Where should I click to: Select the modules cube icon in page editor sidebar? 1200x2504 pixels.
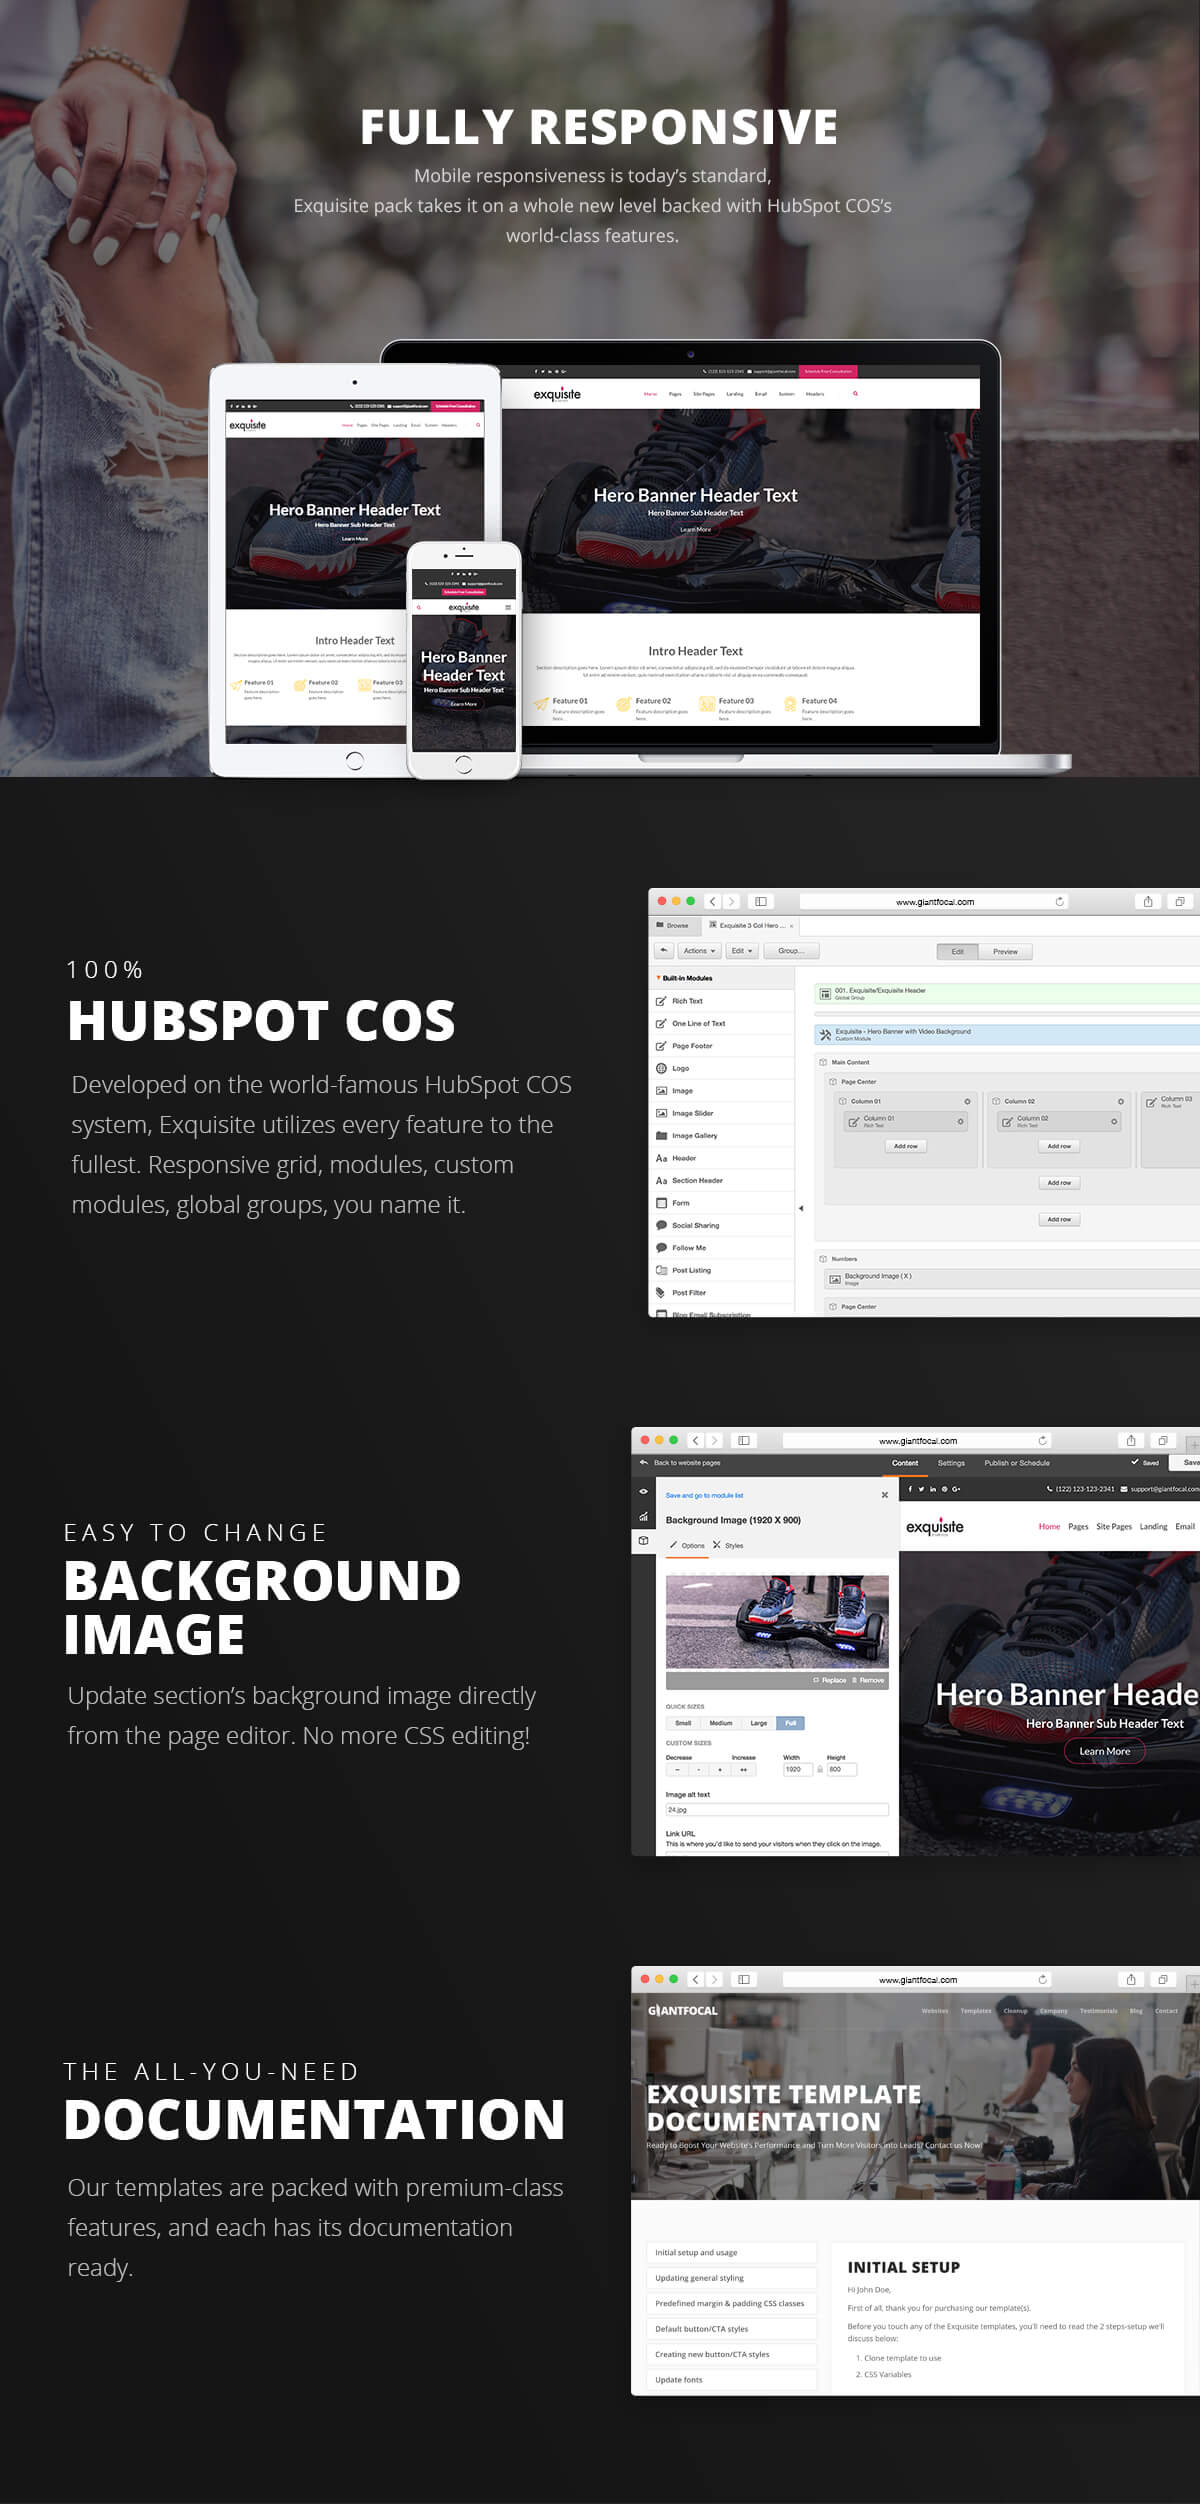point(643,1541)
